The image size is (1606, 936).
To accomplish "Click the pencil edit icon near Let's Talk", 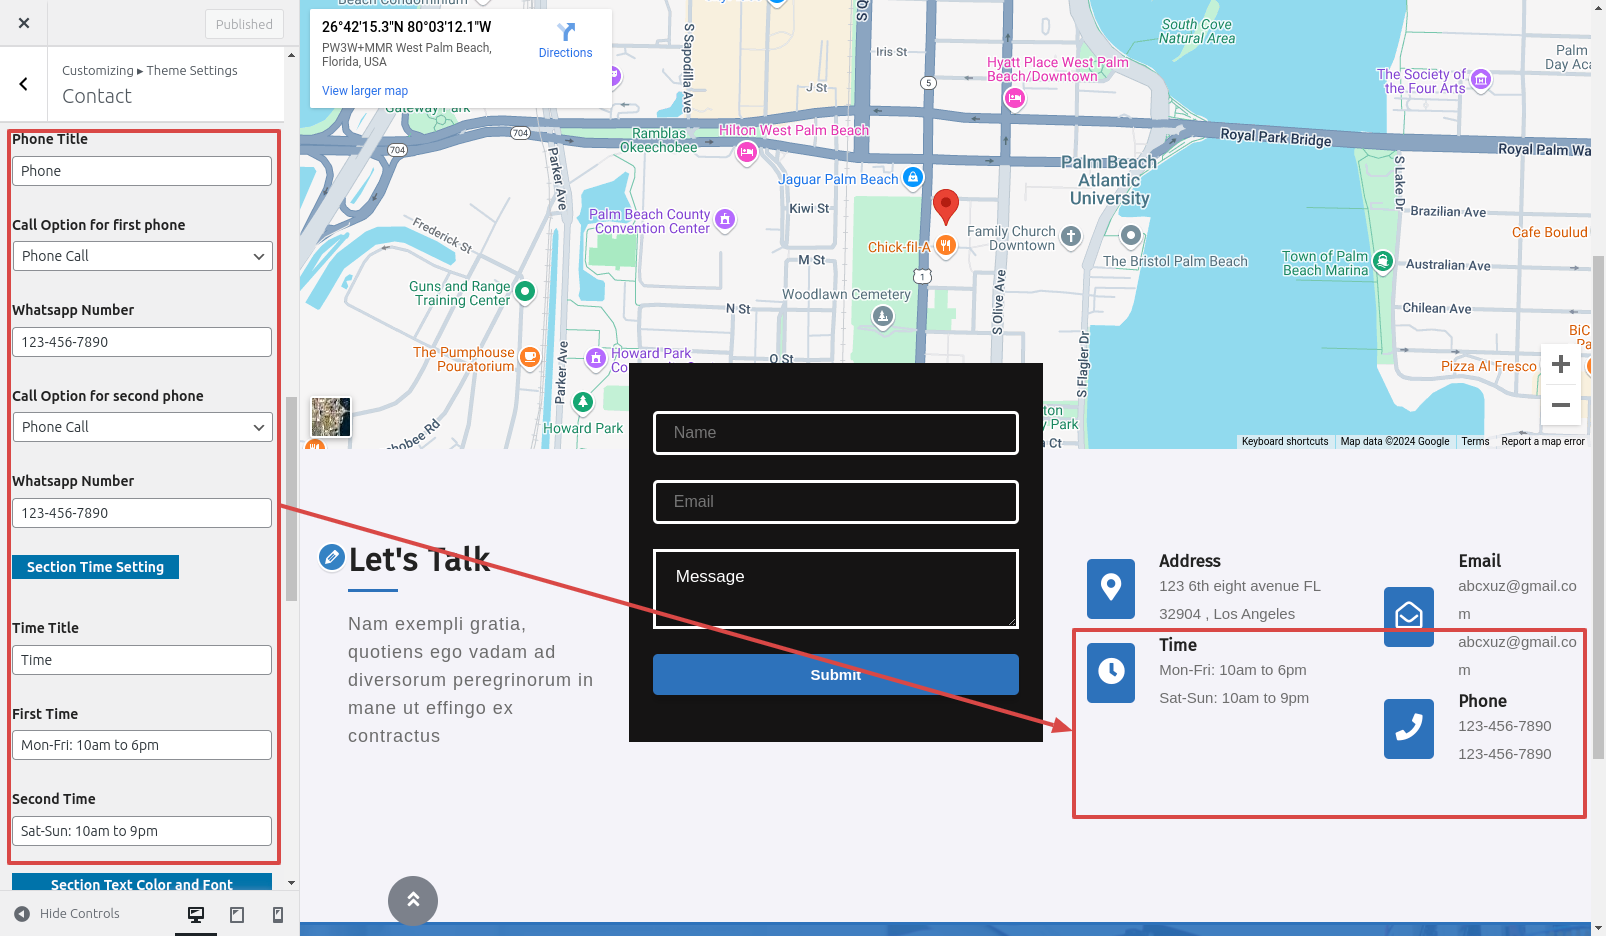I will click(x=332, y=557).
